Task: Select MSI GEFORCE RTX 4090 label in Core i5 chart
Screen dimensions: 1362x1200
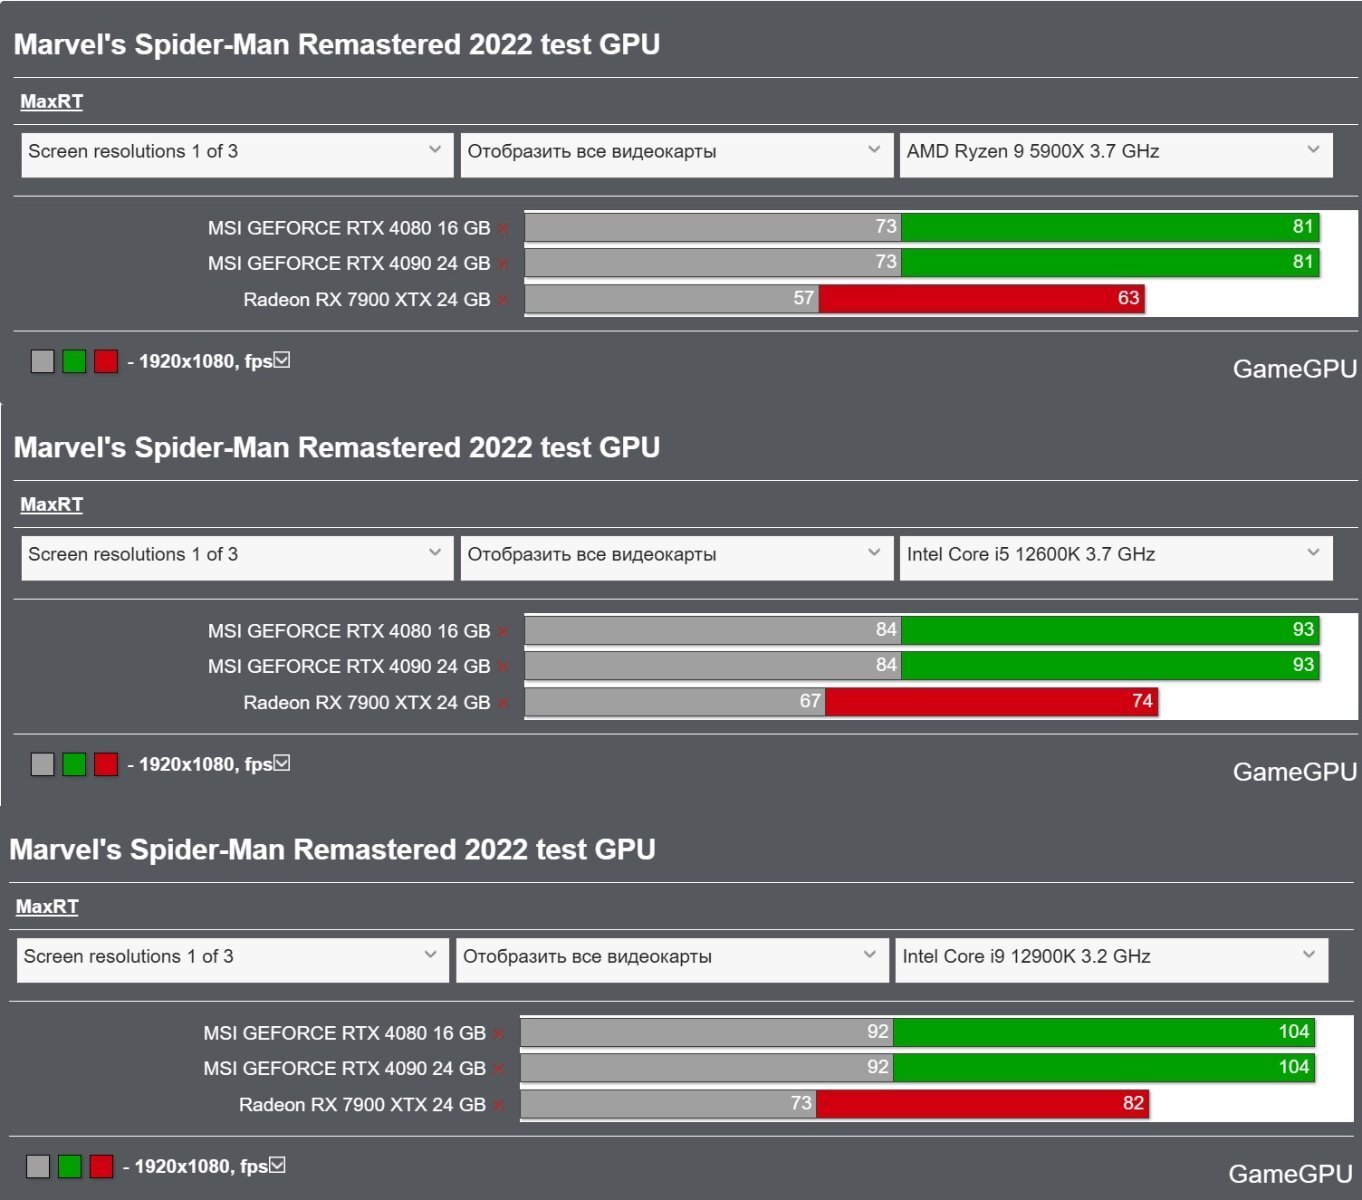Action: click(349, 667)
